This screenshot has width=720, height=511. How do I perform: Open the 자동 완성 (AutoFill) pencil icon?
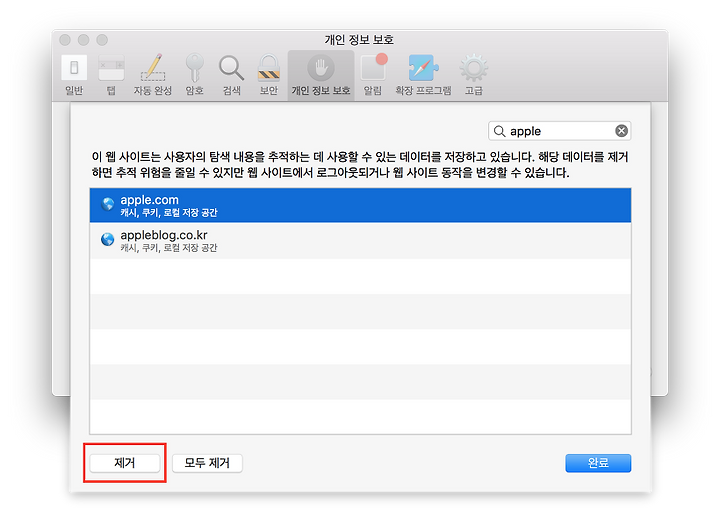point(153,68)
